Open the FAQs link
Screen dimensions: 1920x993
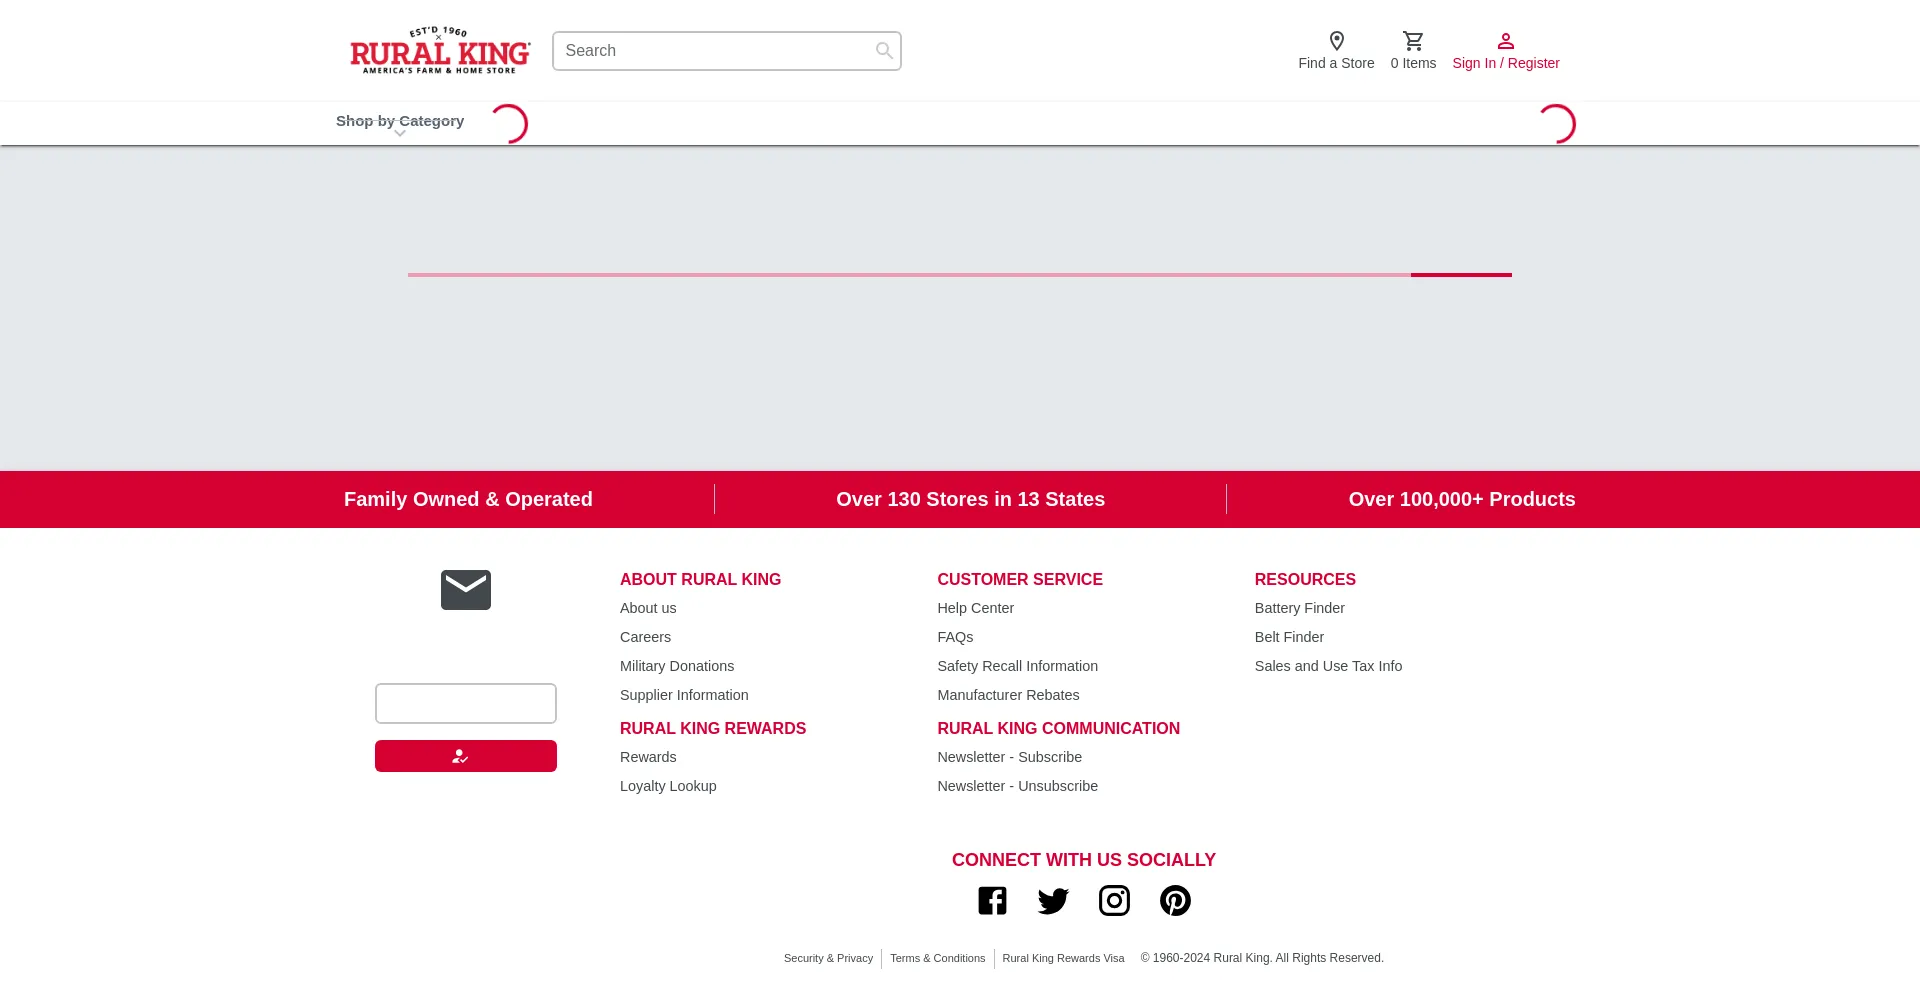click(955, 637)
